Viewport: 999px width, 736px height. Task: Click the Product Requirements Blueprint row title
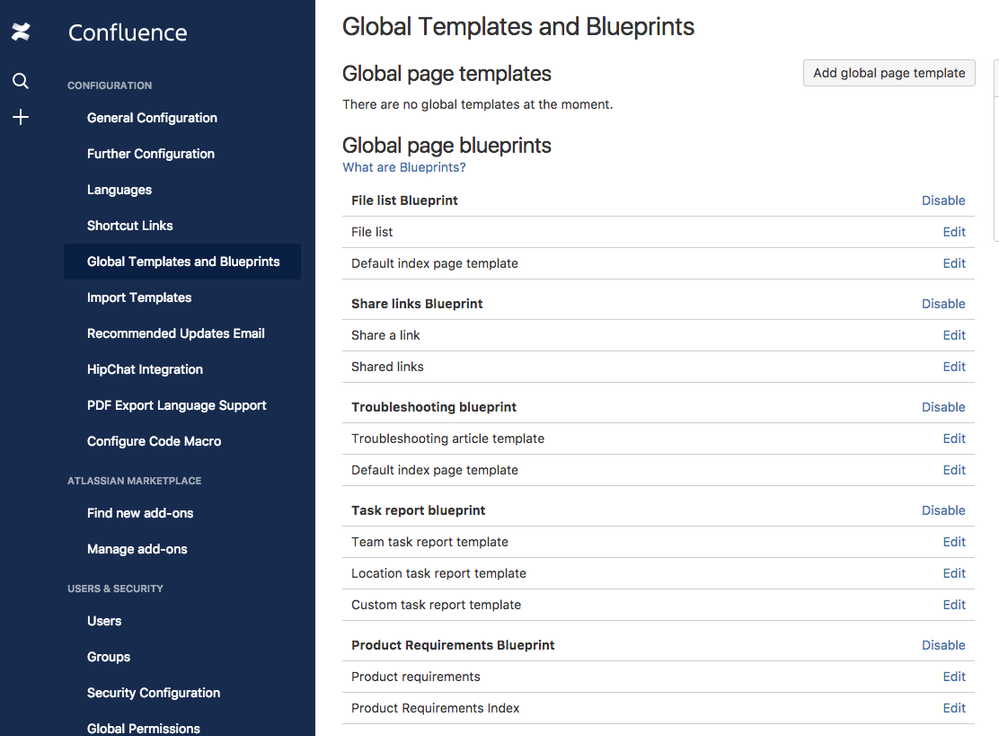pos(452,646)
